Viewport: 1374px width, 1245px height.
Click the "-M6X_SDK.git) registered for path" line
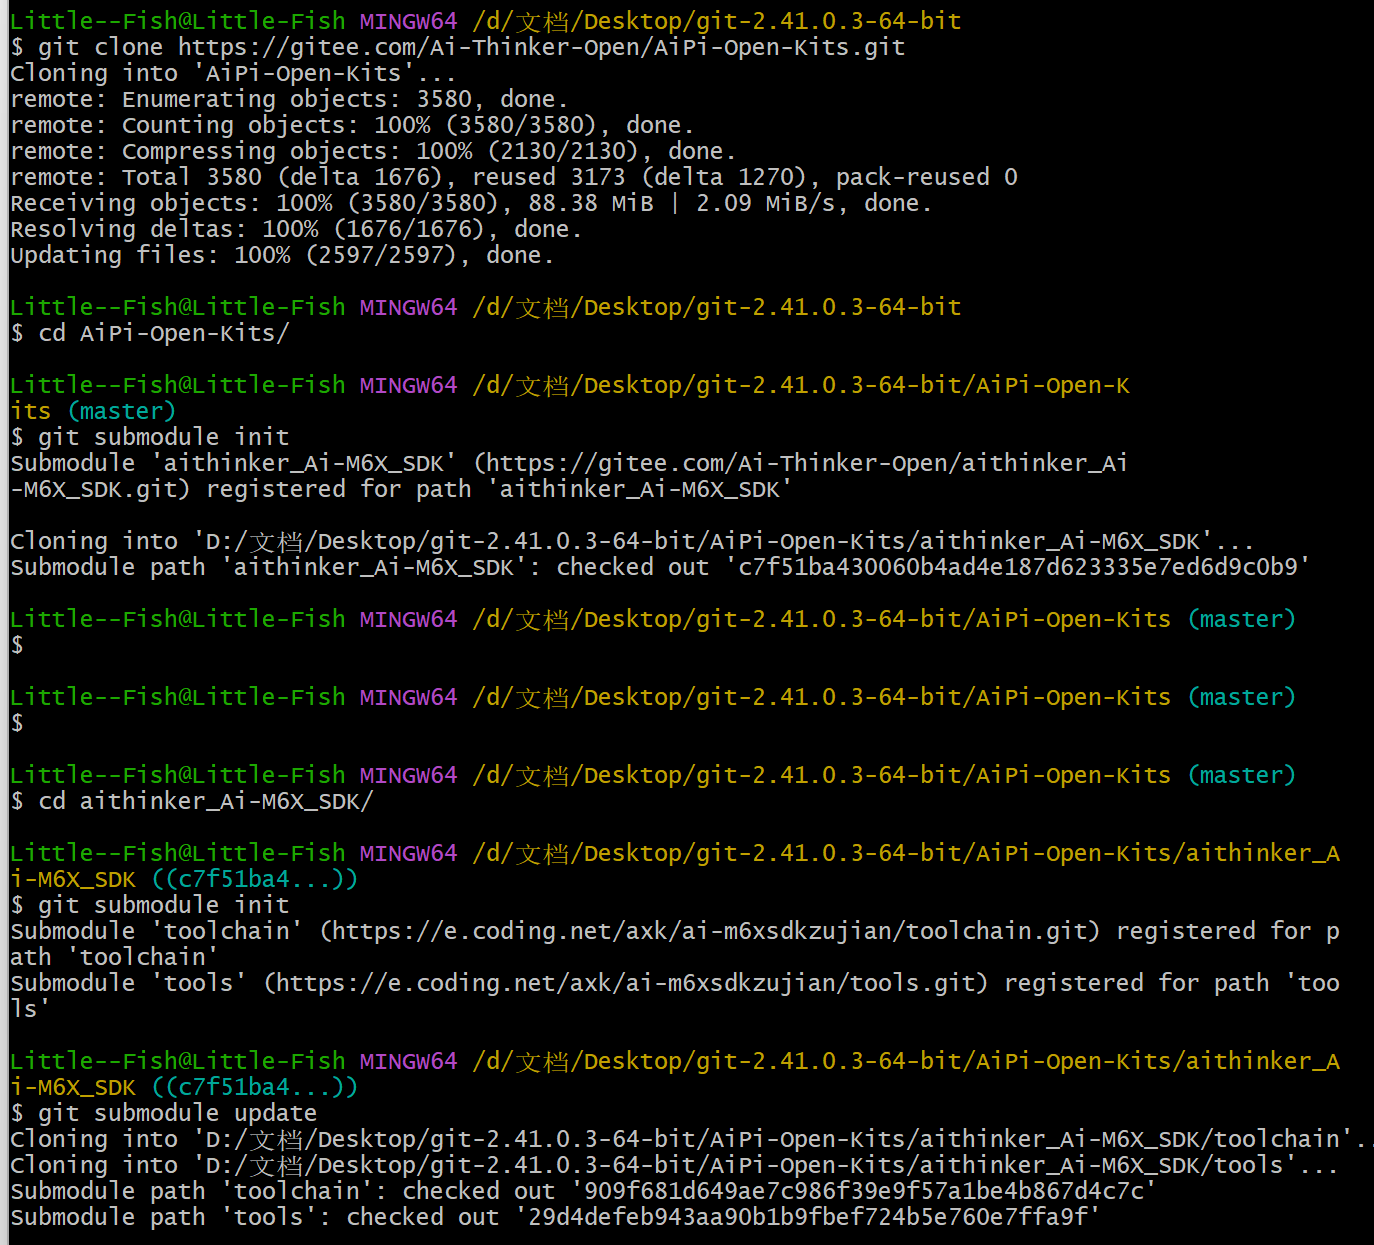pos(401,489)
